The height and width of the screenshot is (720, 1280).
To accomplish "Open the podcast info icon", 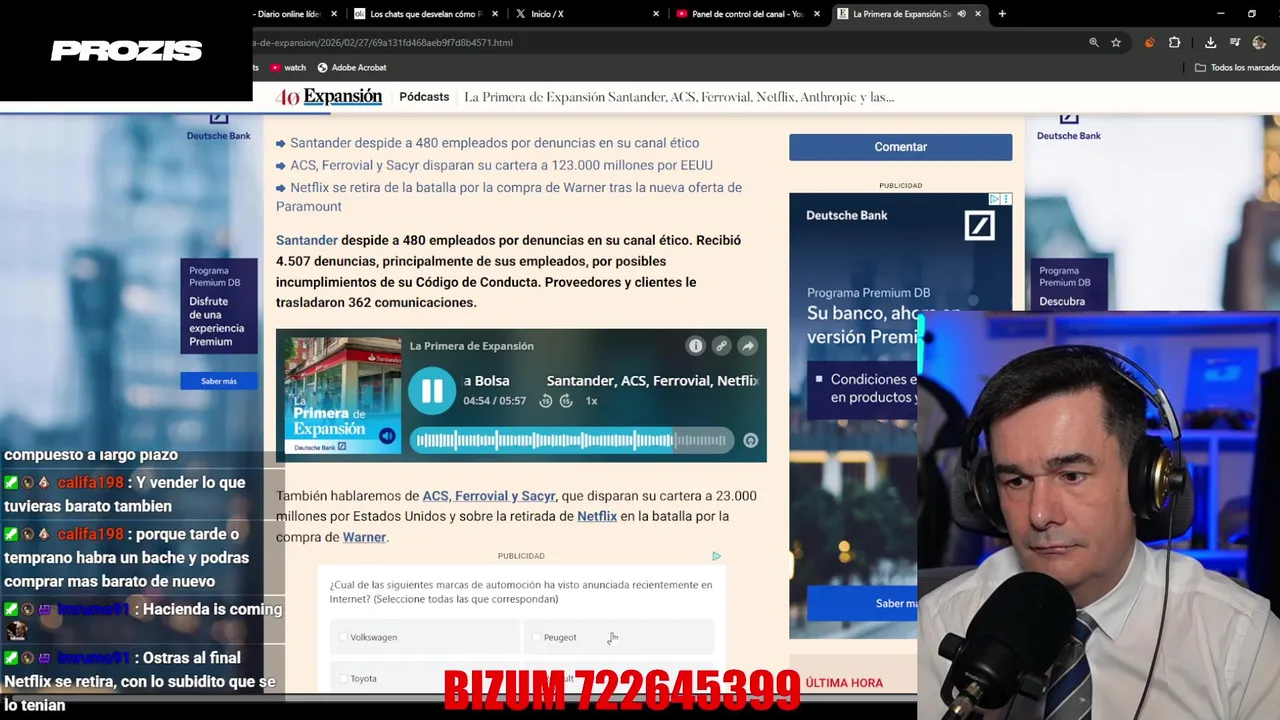I will point(695,346).
